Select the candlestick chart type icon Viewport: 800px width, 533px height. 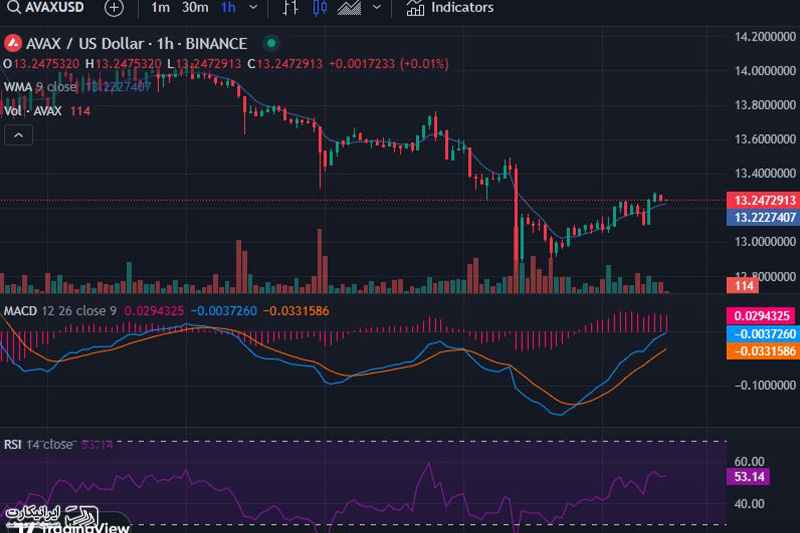pos(320,8)
